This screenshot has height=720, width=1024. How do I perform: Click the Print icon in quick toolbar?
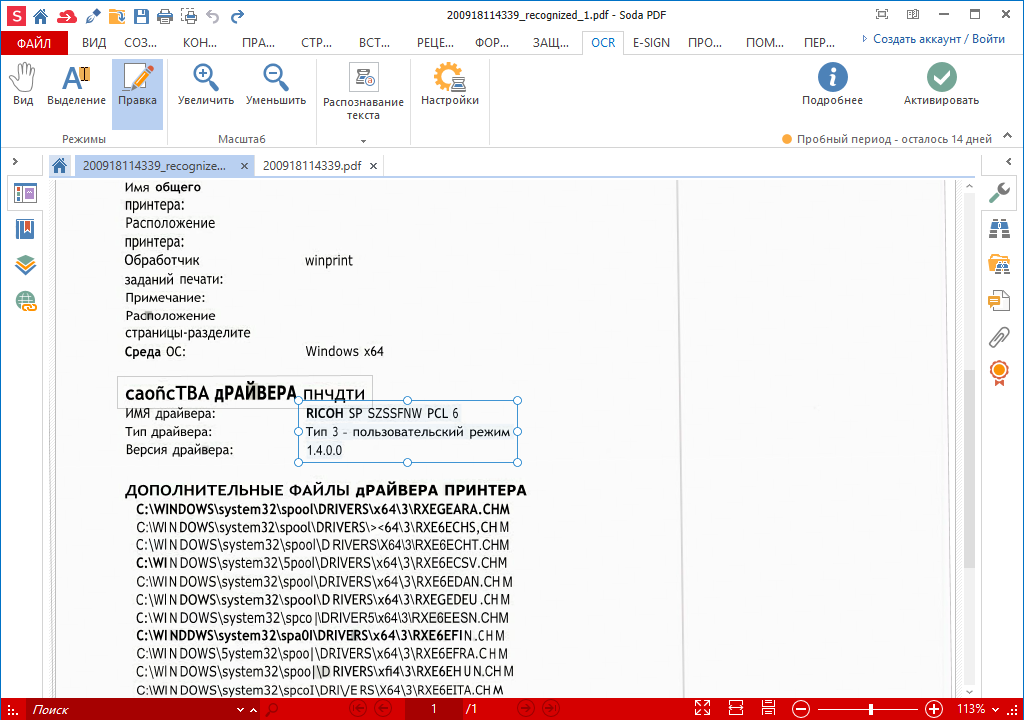pyautogui.click(x=163, y=15)
